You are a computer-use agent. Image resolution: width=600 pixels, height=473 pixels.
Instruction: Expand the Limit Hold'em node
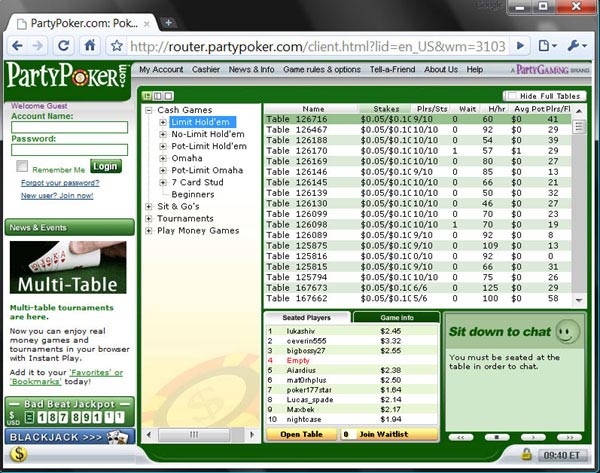coord(163,122)
